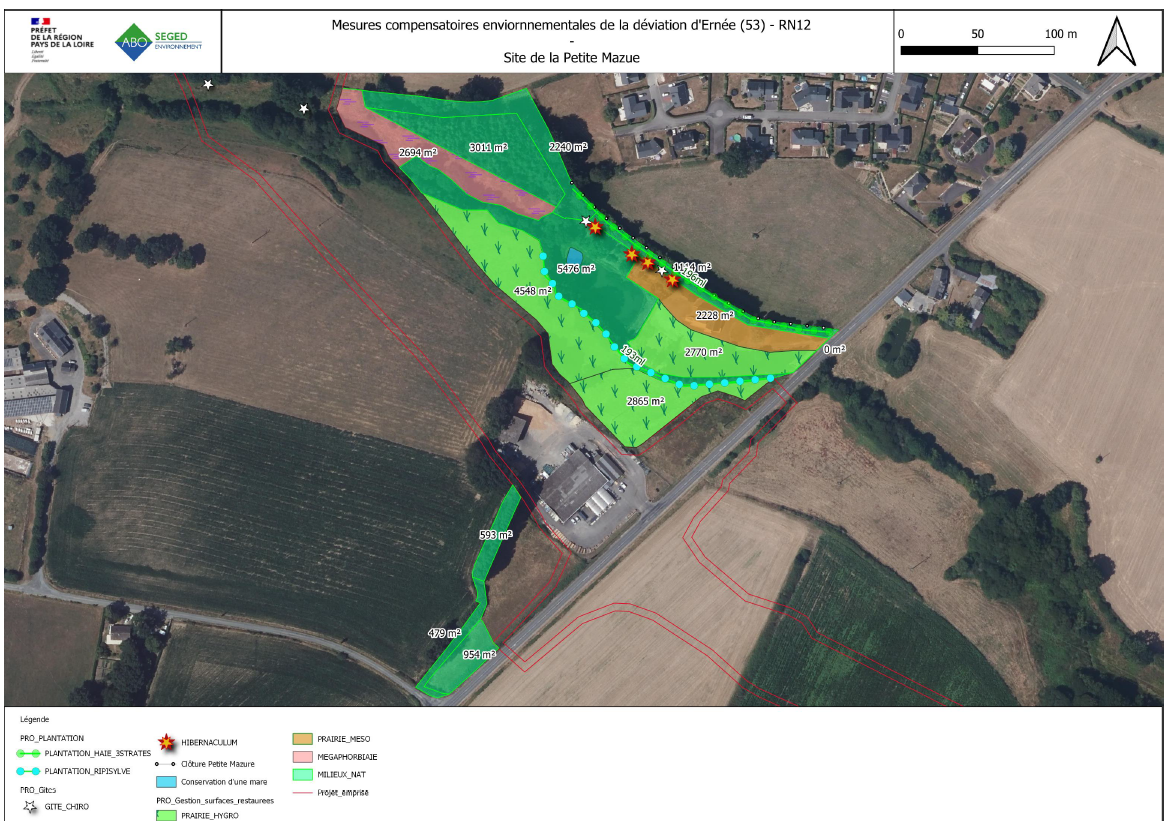Viewport: 1167px width, 821px height.
Task: Click the map title 'Site de la Petite Mazue'
Action: click(571, 58)
